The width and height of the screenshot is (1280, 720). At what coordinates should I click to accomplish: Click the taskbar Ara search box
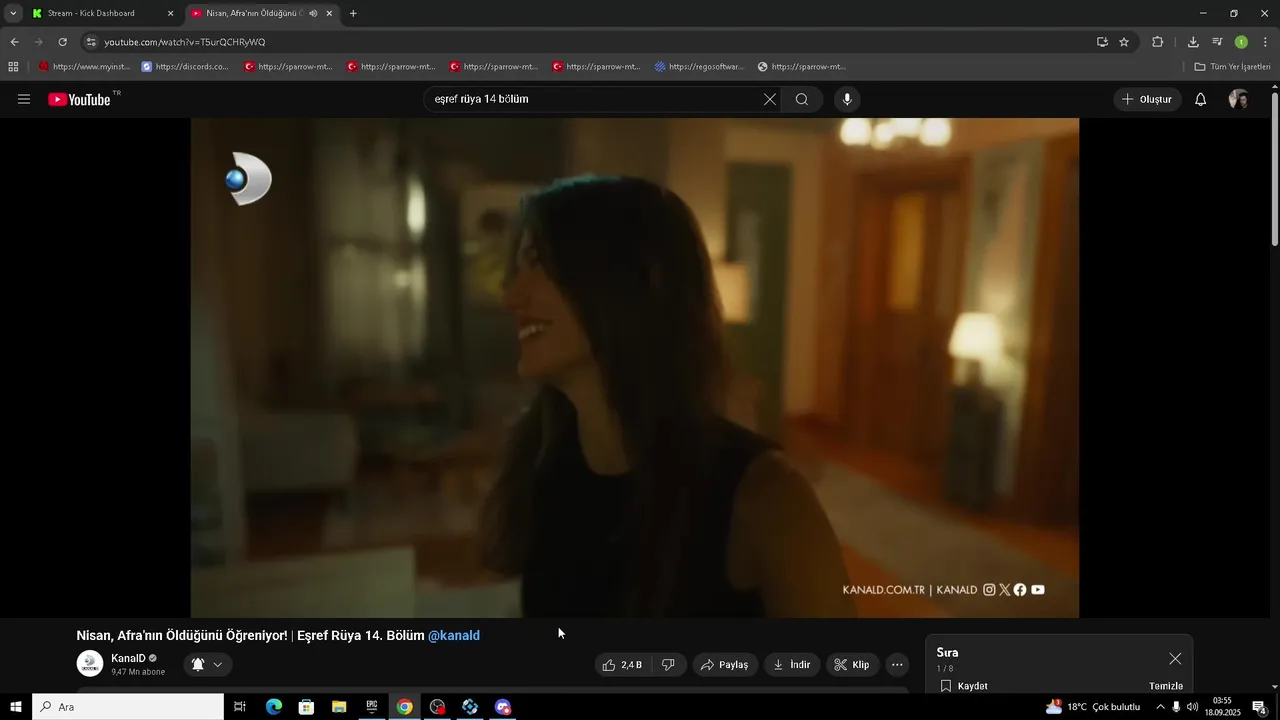click(128, 707)
